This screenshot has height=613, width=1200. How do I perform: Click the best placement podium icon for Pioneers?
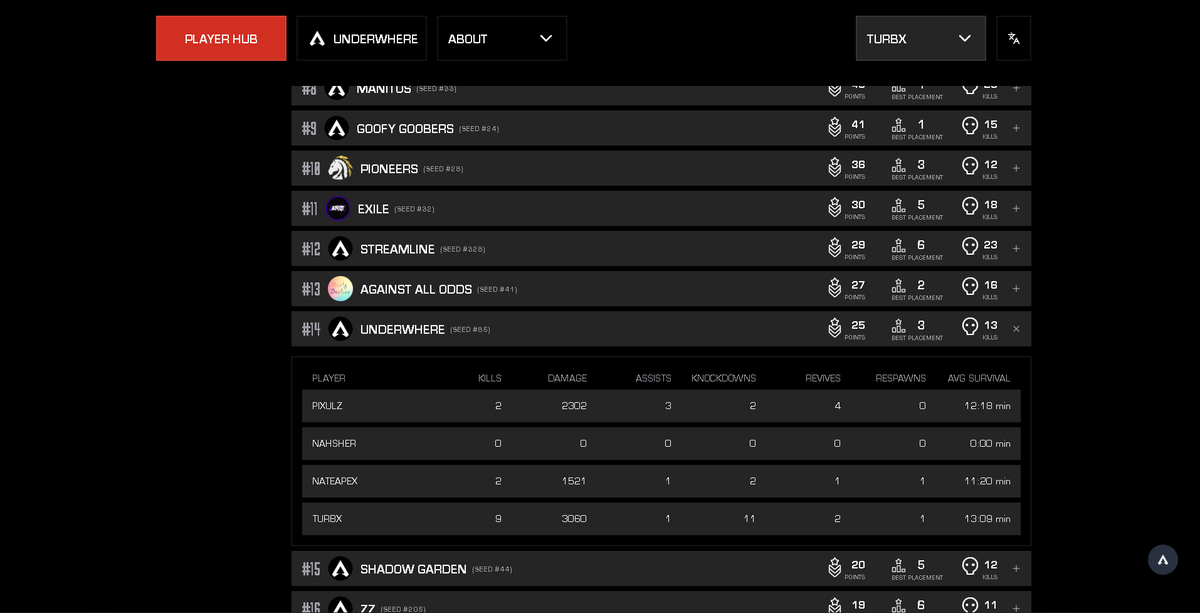(x=898, y=165)
